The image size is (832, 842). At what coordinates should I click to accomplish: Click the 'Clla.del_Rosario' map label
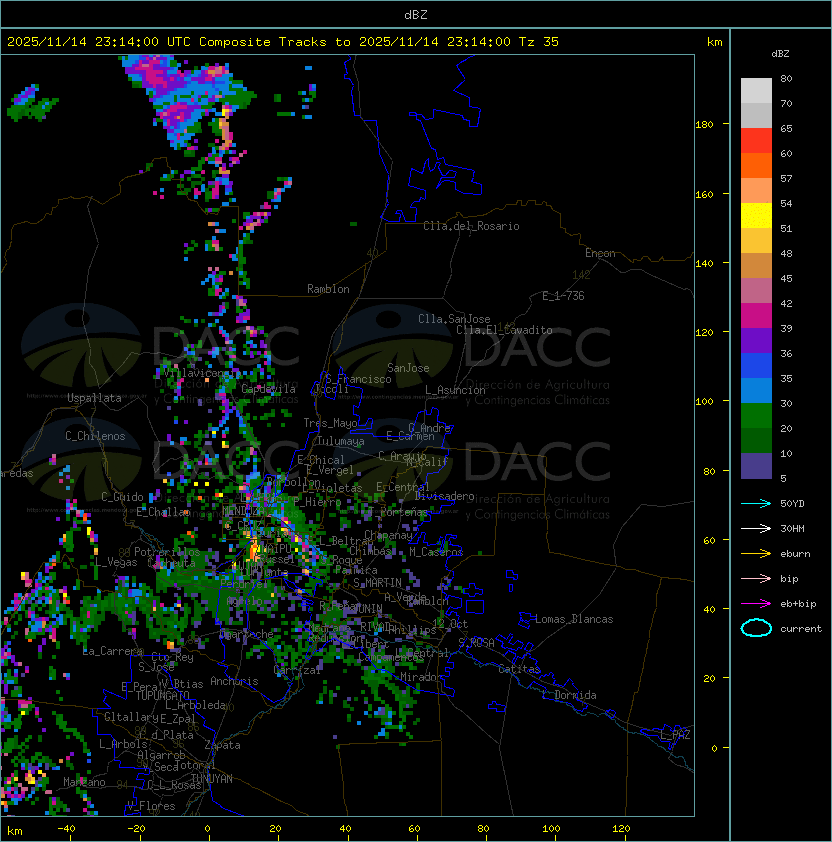[471, 226]
